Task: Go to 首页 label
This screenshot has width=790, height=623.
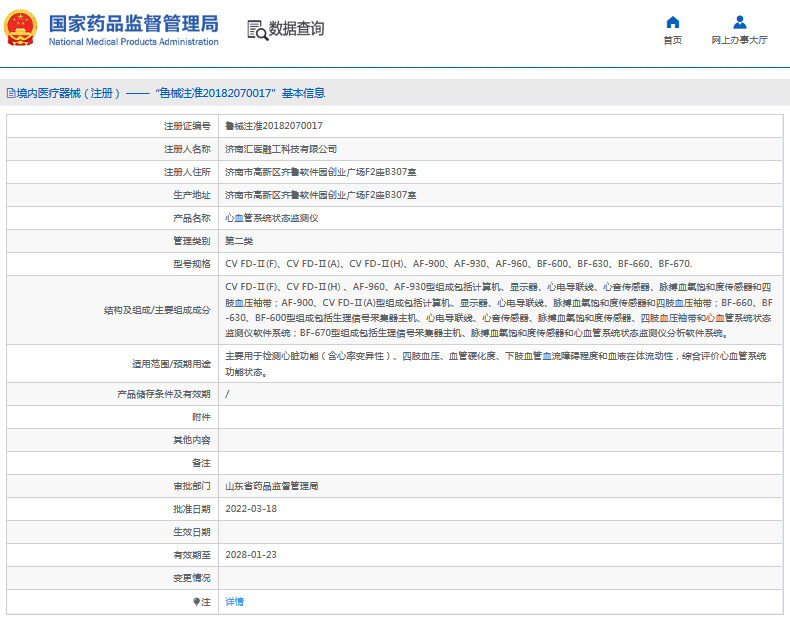Action: [673, 40]
